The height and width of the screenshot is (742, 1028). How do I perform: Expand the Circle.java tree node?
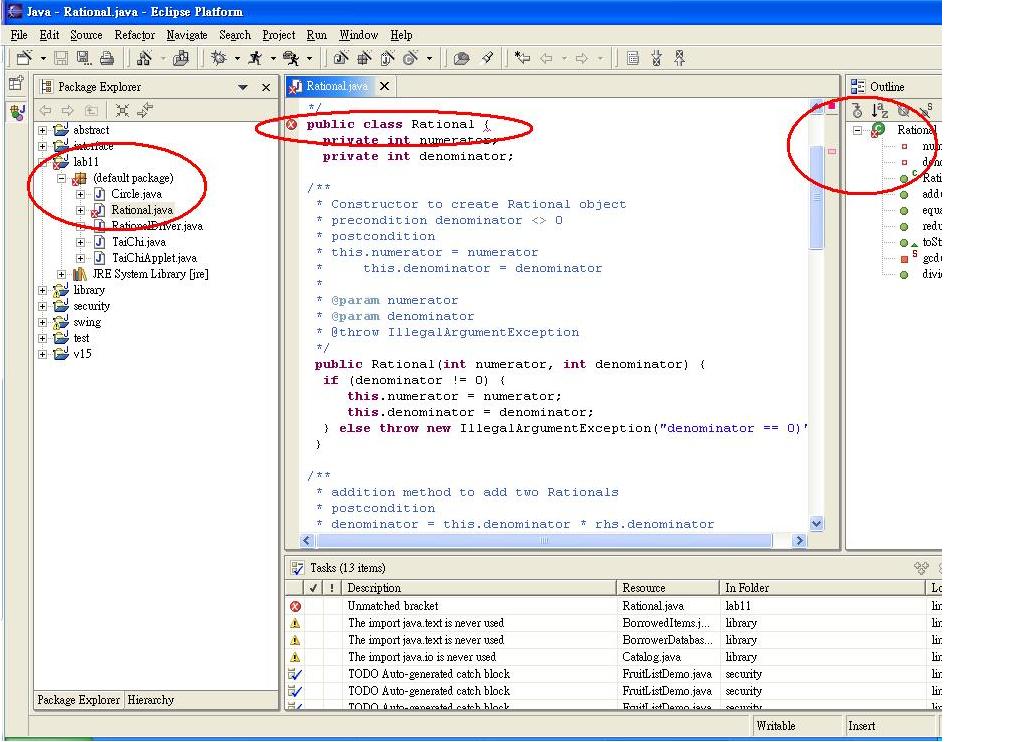click(x=80, y=194)
